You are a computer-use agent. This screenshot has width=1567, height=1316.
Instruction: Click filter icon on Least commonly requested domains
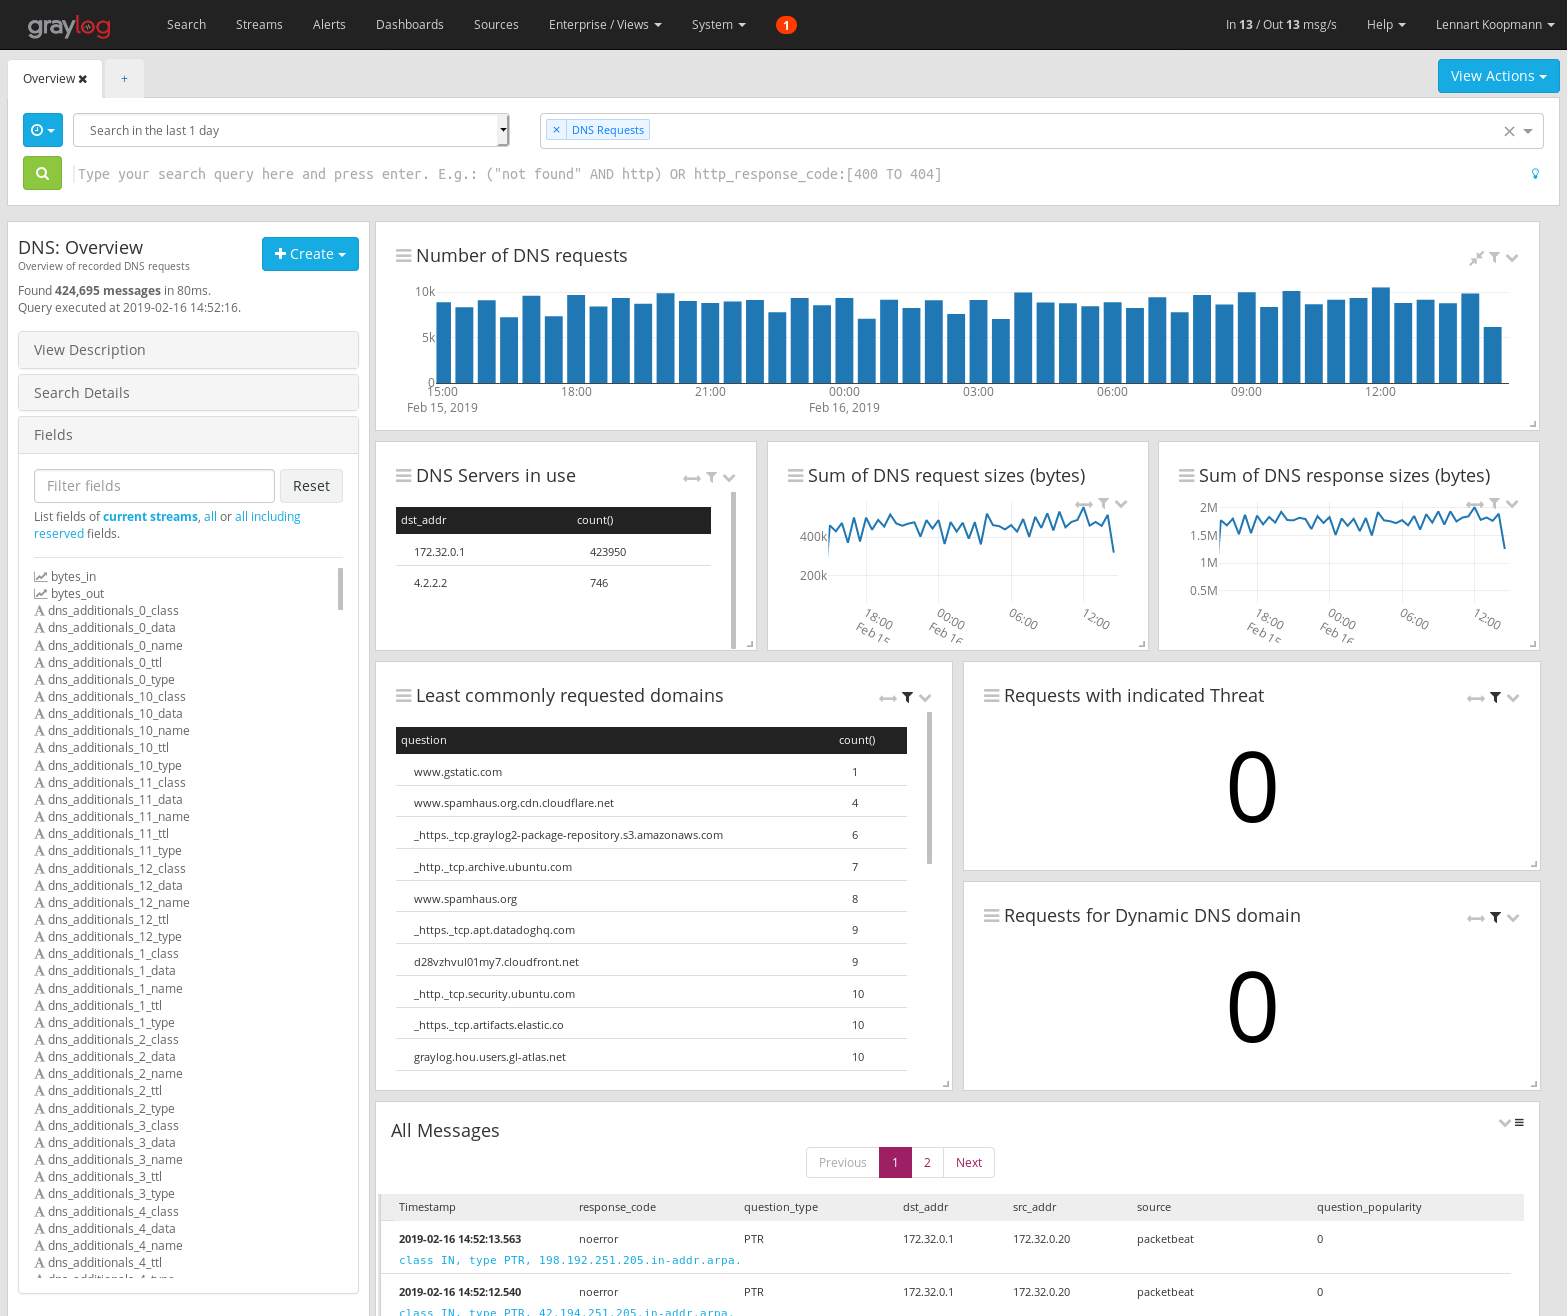(x=907, y=698)
